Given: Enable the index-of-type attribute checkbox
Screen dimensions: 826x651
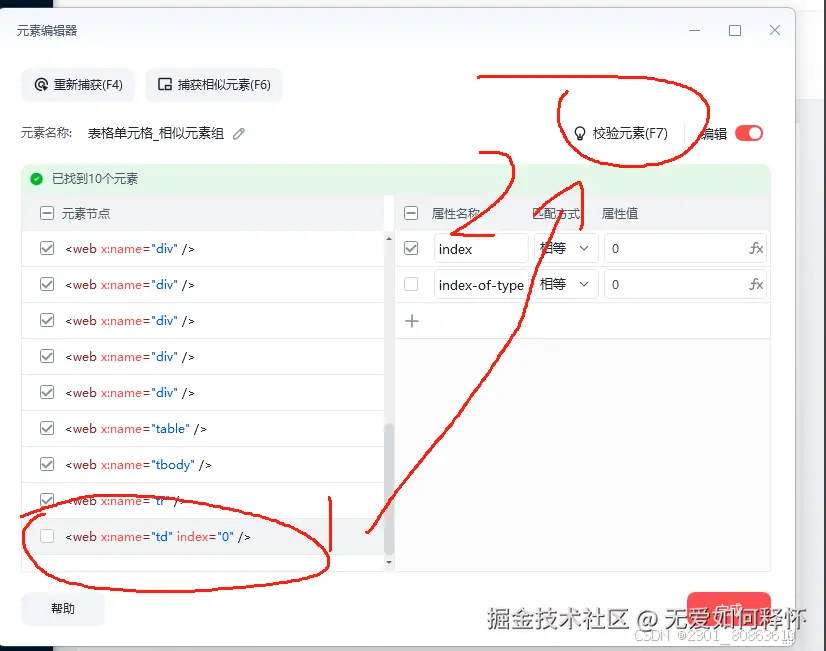Looking at the screenshot, I should point(411,284).
